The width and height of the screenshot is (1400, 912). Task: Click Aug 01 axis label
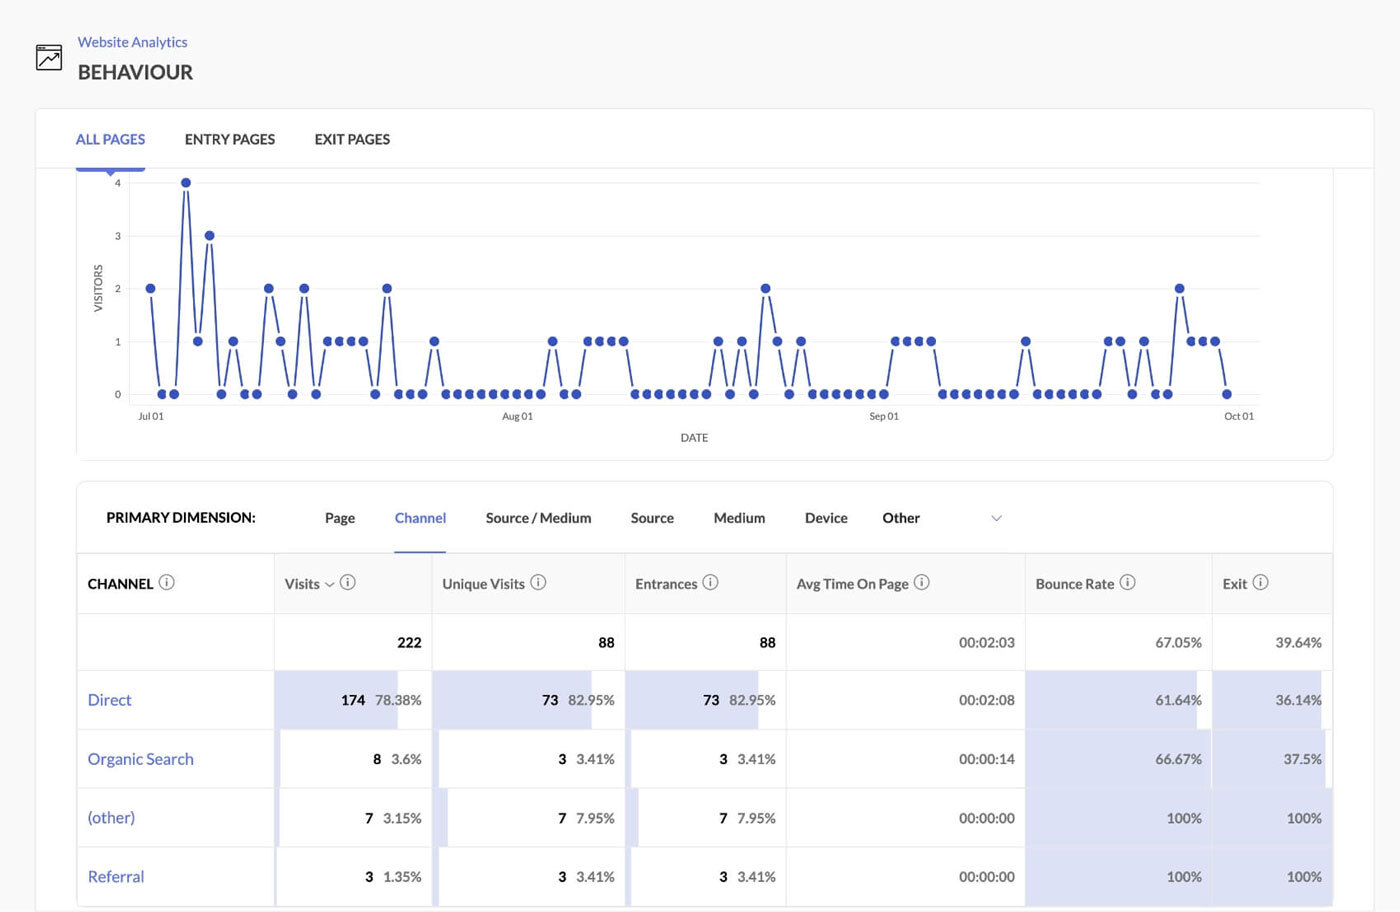coord(517,416)
